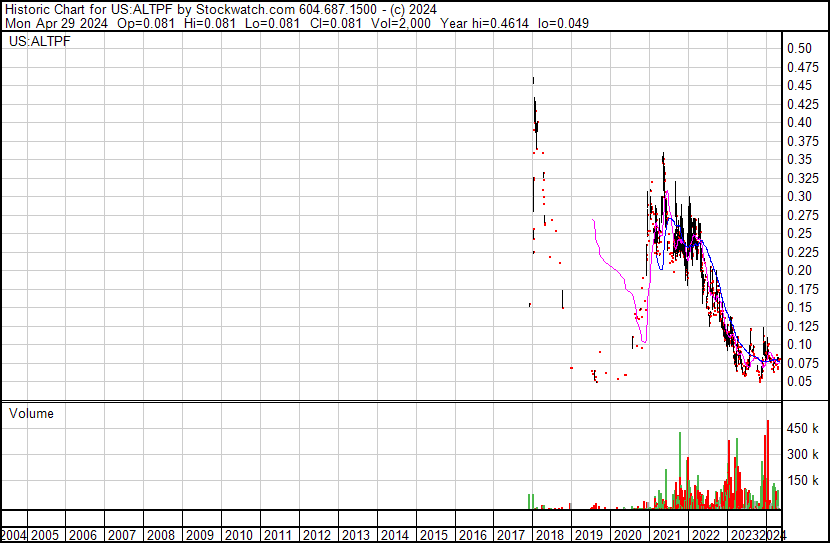Click the Year hi=0.4614 value in header
The height and width of the screenshot is (543, 830).
pos(484,23)
